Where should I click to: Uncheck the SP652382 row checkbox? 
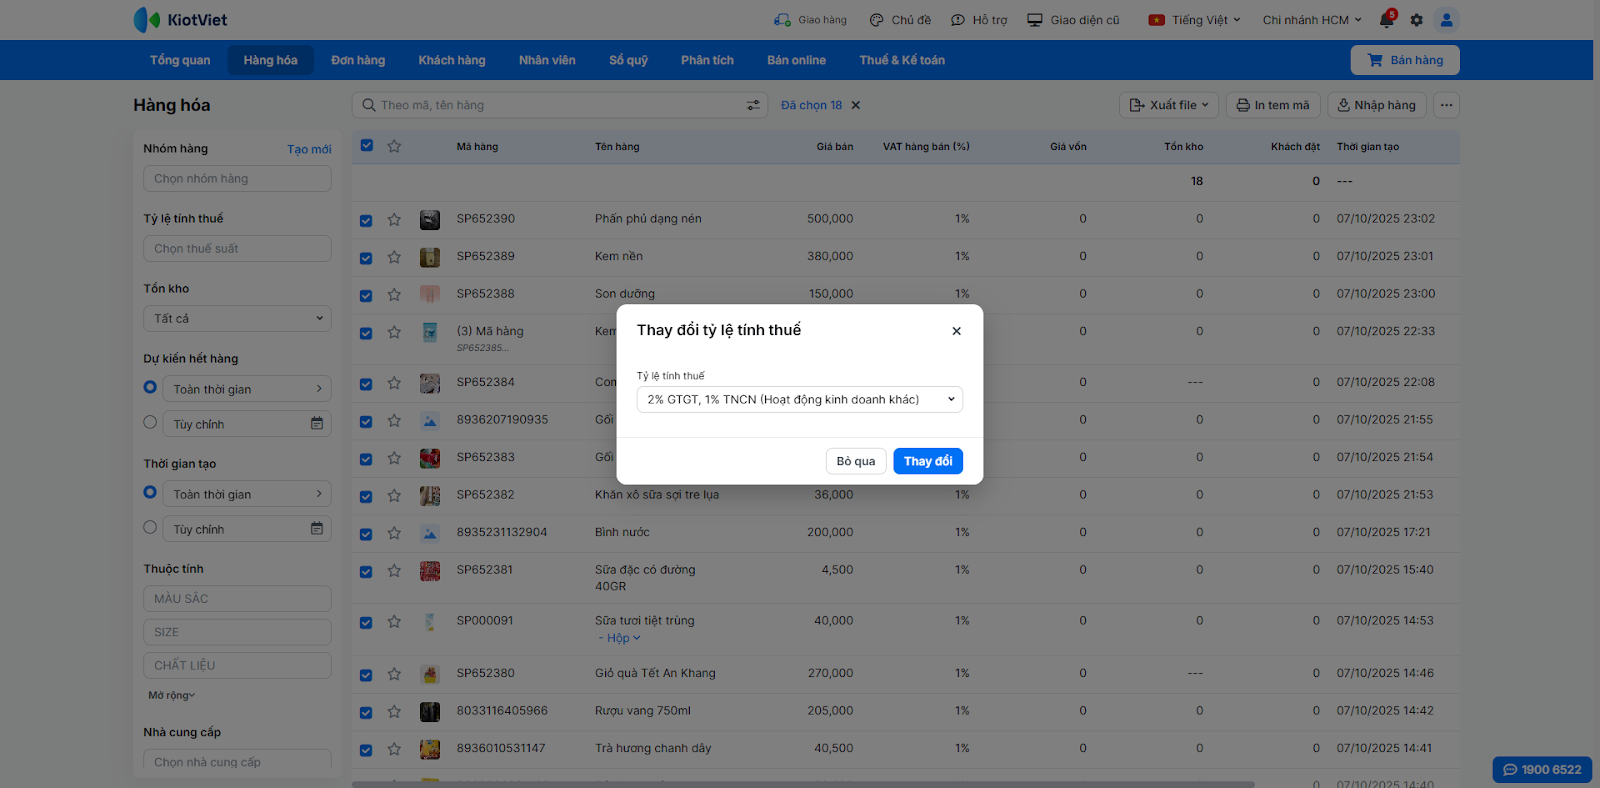366,496
